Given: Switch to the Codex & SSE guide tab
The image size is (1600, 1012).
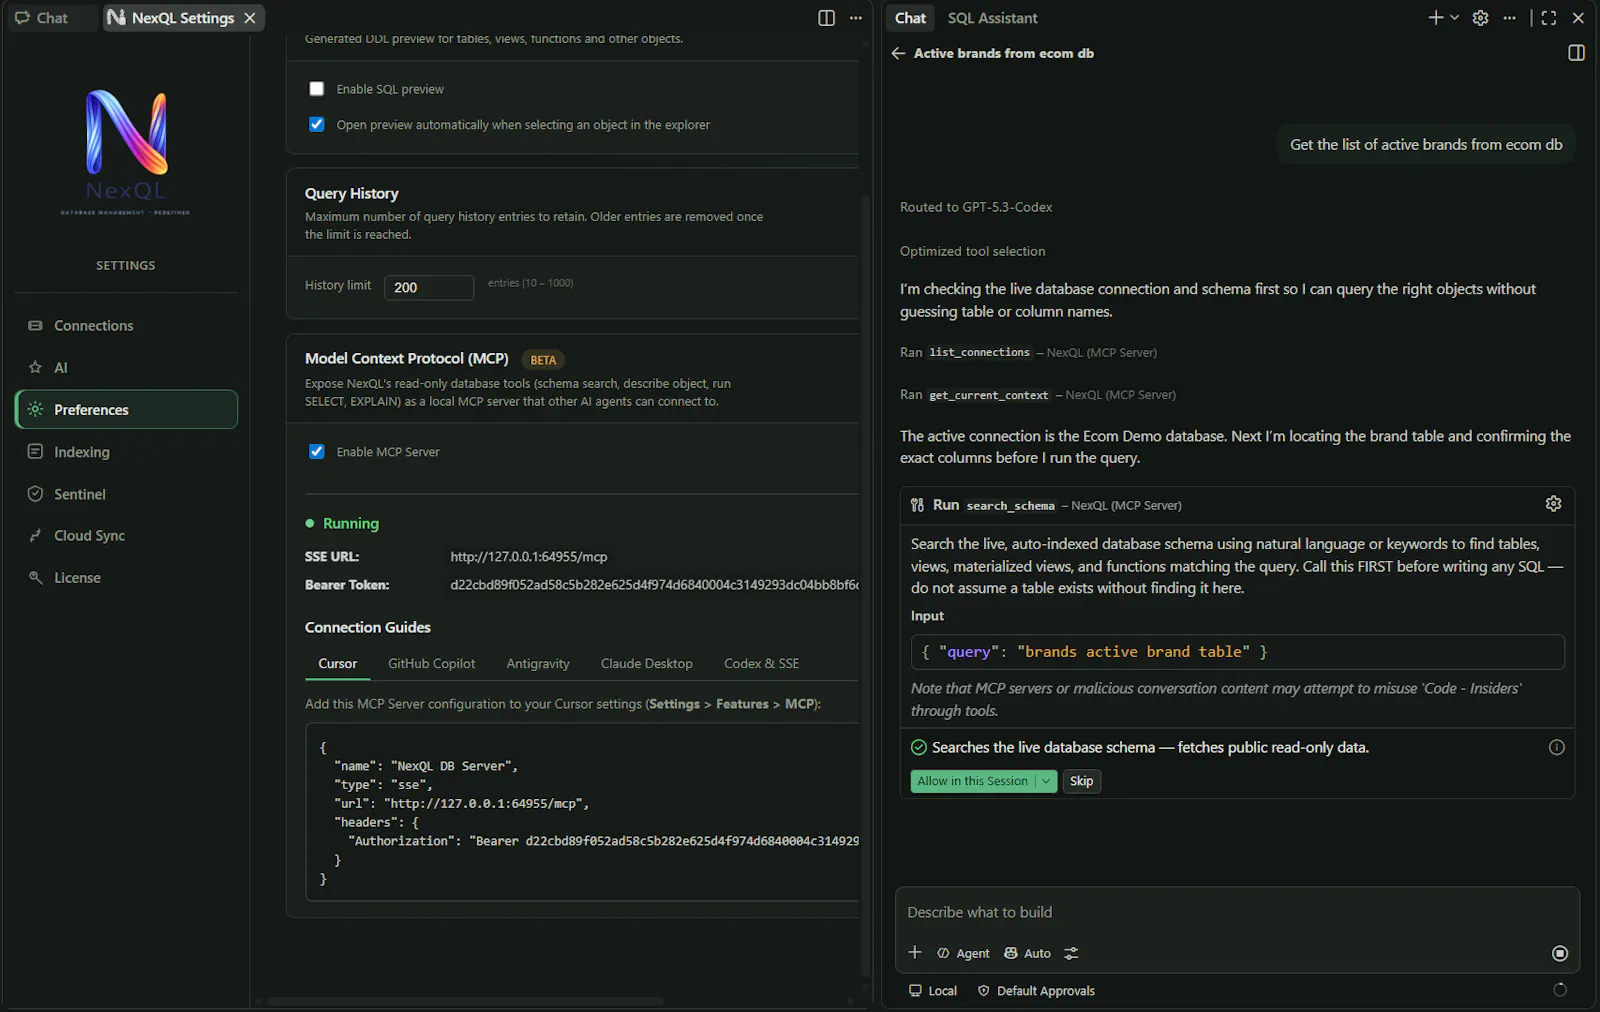Looking at the screenshot, I should pos(762,664).
